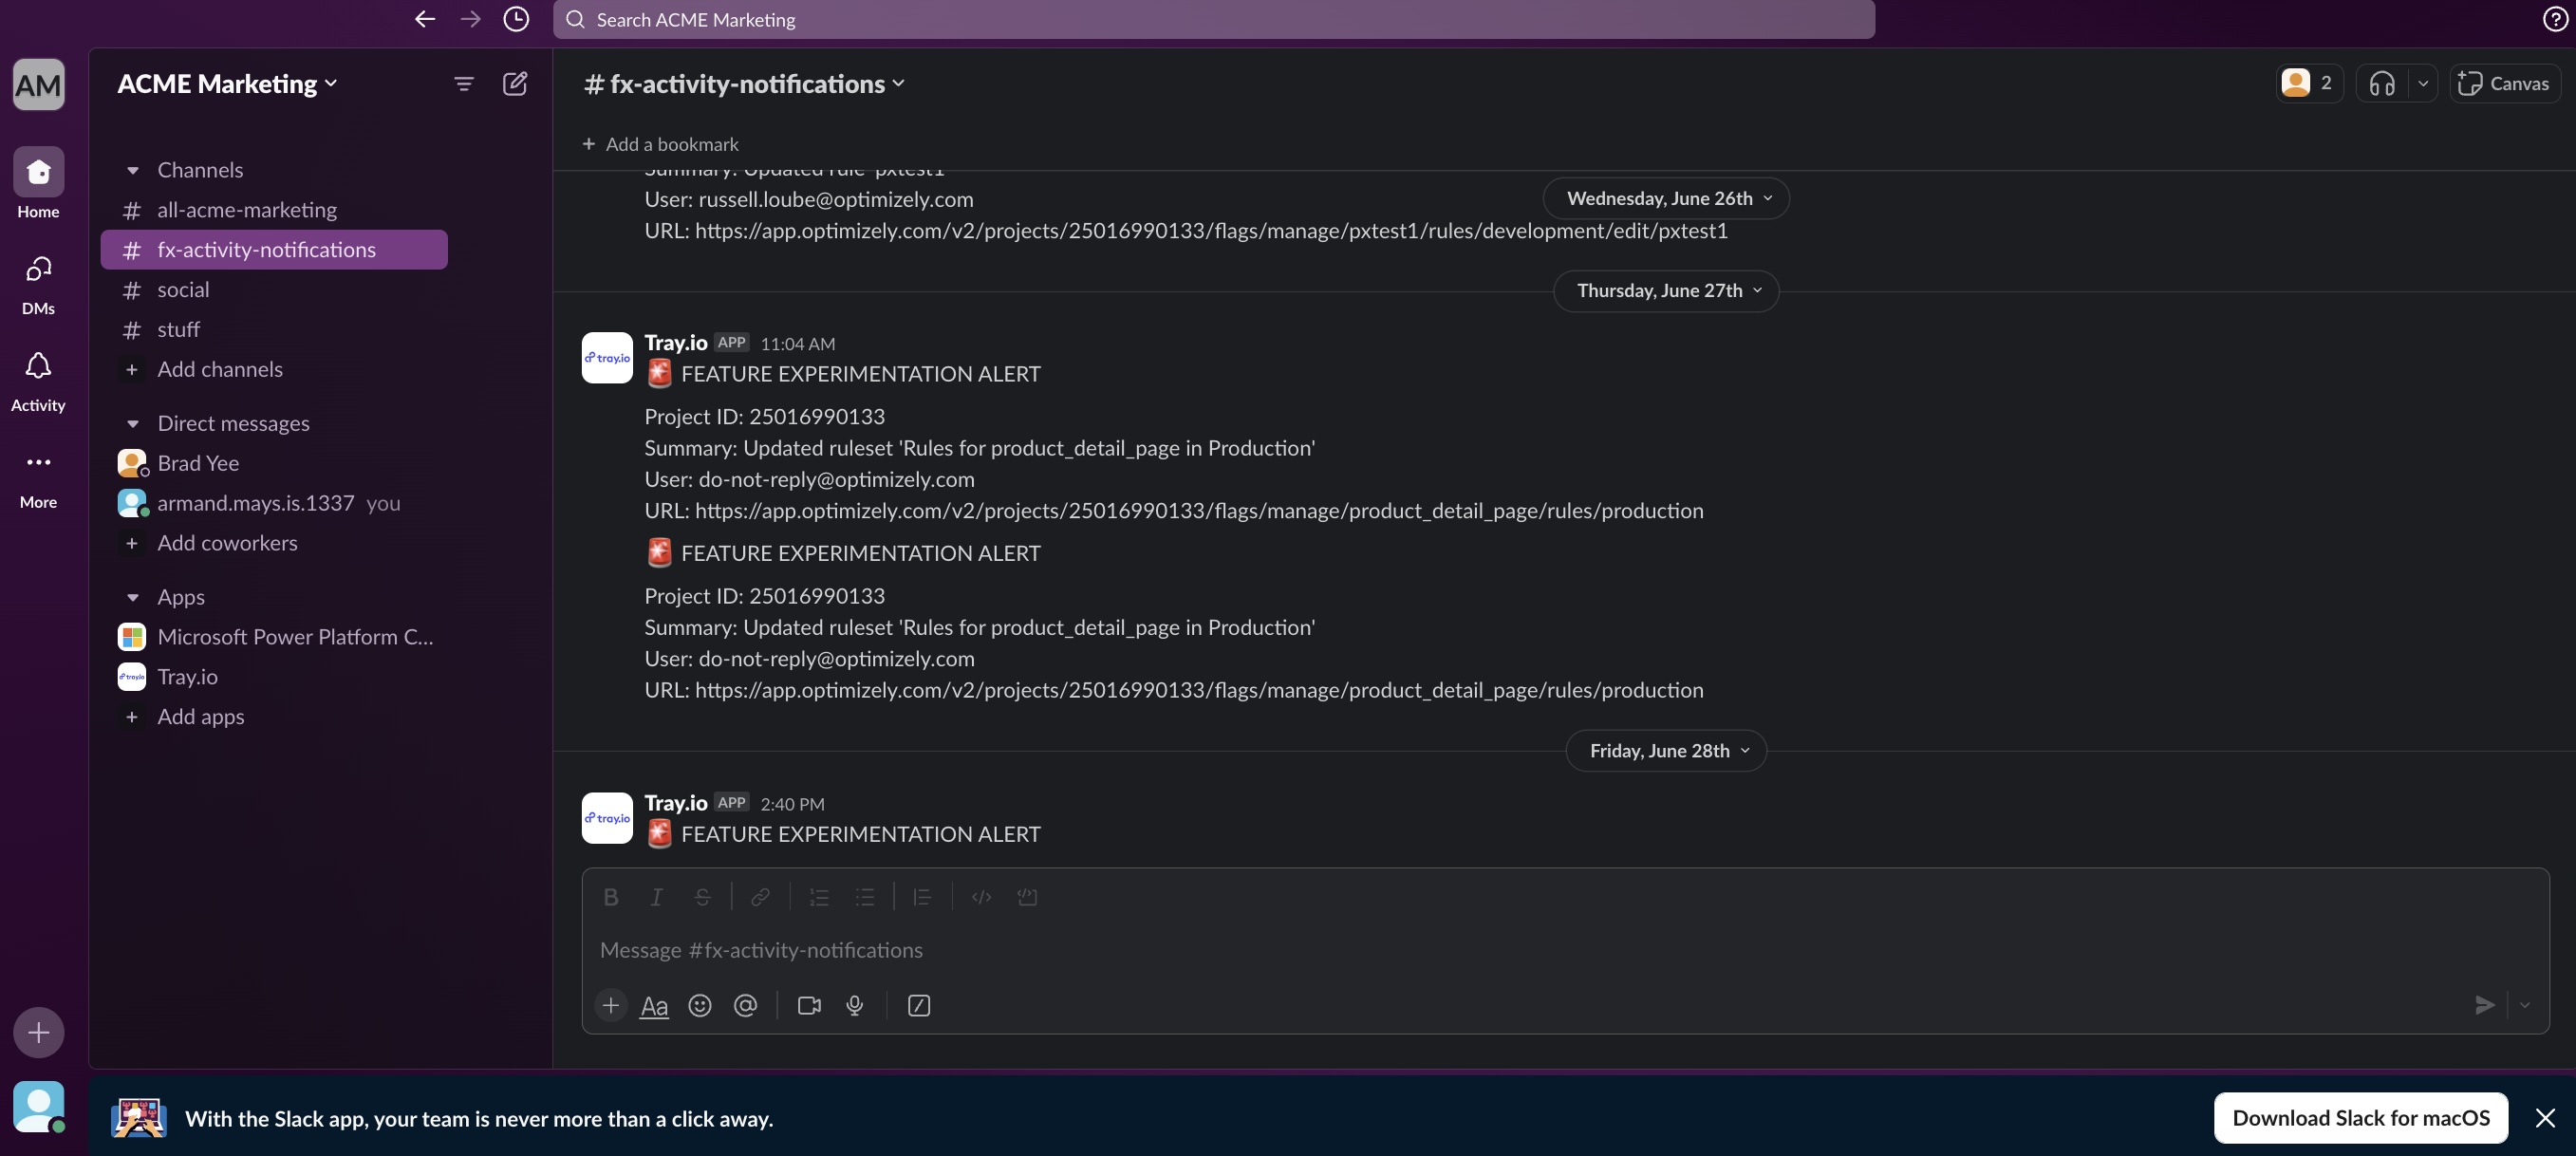This screenshot has height=1156, width=2576.
Task: Open Brad Yee direct message
Action: coord(274,463)
